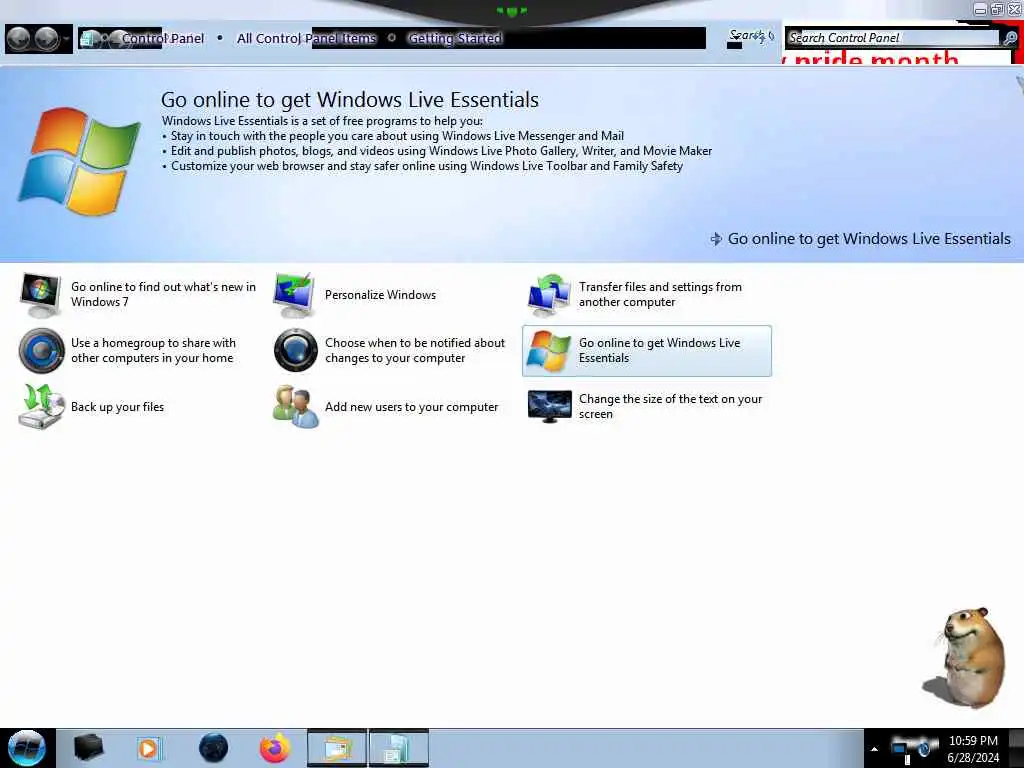
Task: Click the Back navigation arrow
Action: 19,39
